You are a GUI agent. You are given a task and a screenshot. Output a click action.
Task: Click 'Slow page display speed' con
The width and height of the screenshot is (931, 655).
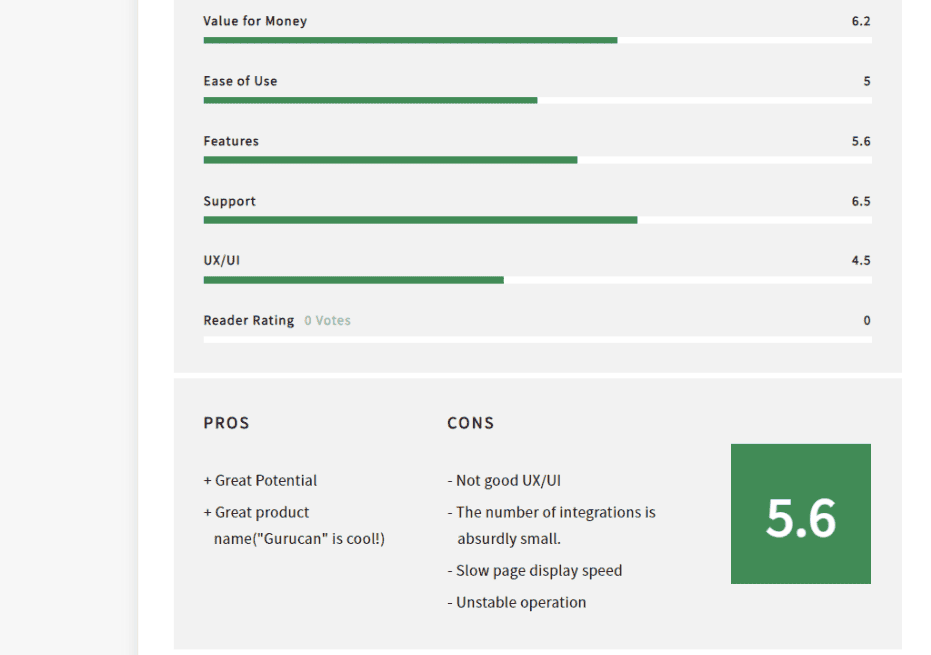(x=535, y=571)
